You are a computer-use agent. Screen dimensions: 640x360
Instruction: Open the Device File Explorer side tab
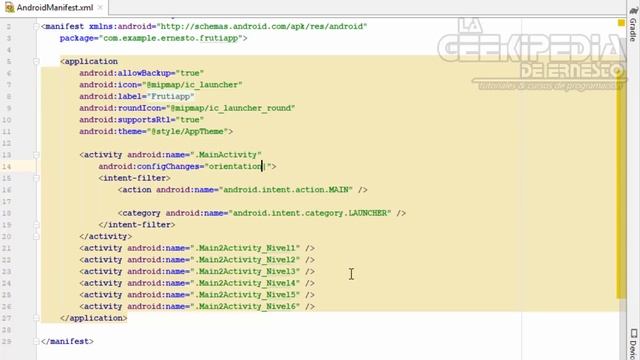tap(633, 344)
